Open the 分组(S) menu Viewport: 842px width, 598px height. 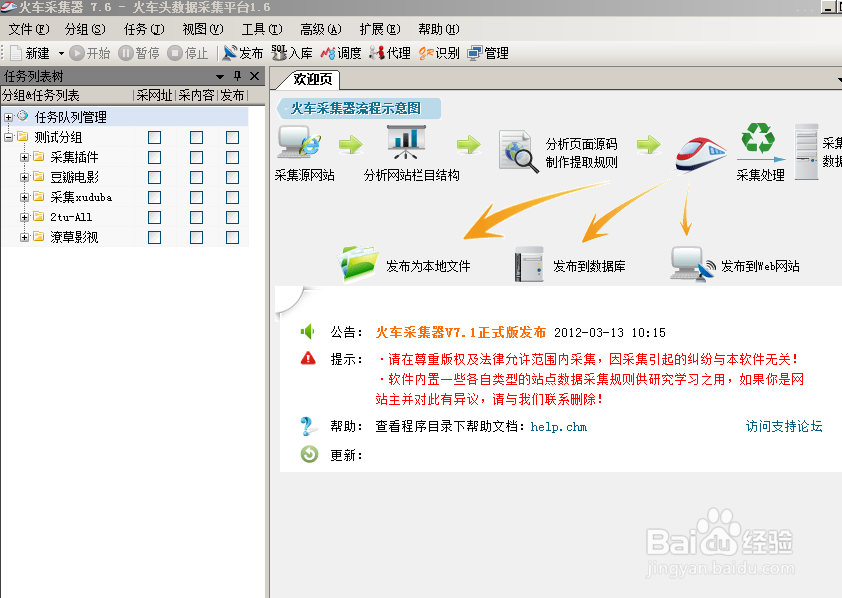click(x=85, y=29)
